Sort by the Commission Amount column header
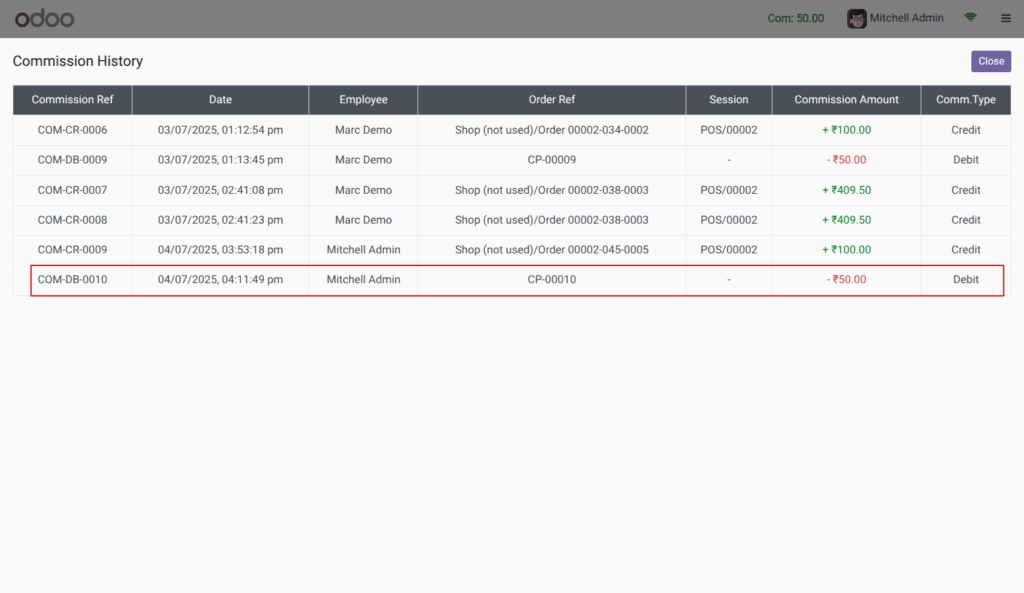Image resolution: width=1024 pixels, height=593 pixels. [x=846, y=99]
